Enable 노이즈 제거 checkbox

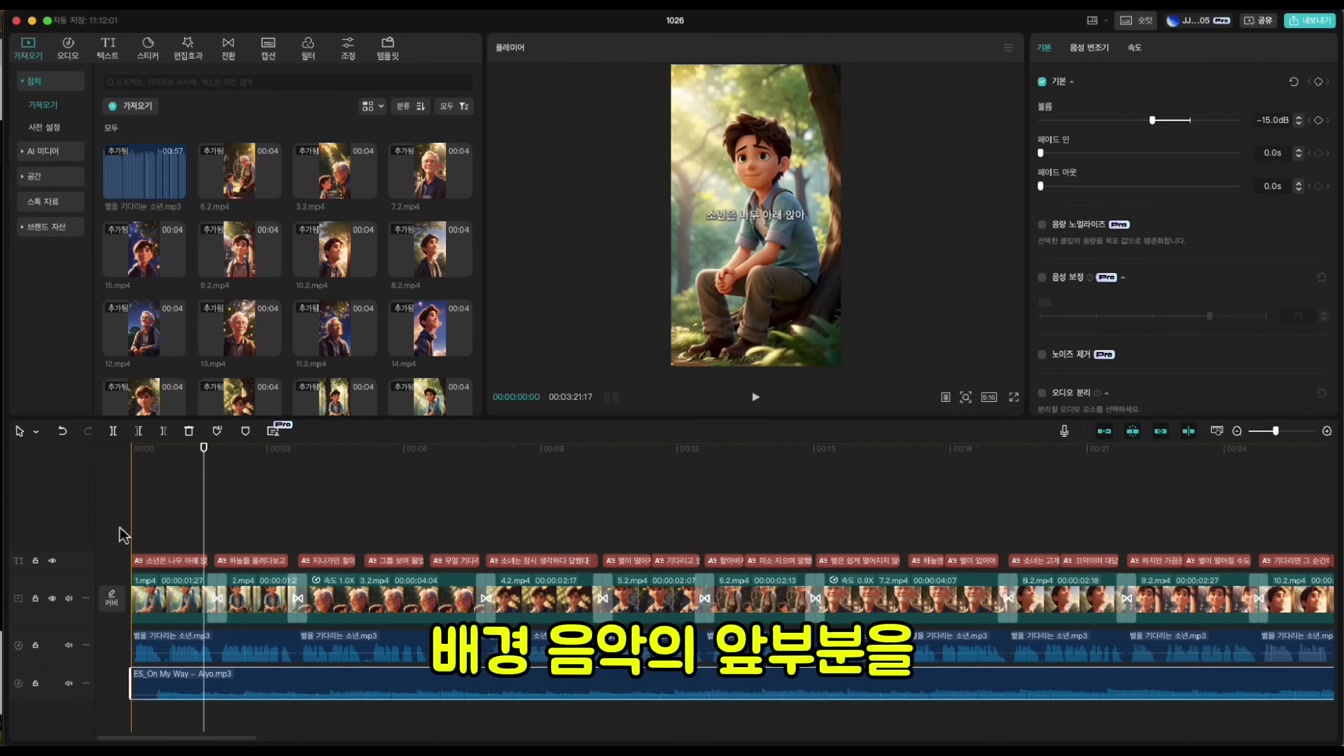coord(1042,354)
